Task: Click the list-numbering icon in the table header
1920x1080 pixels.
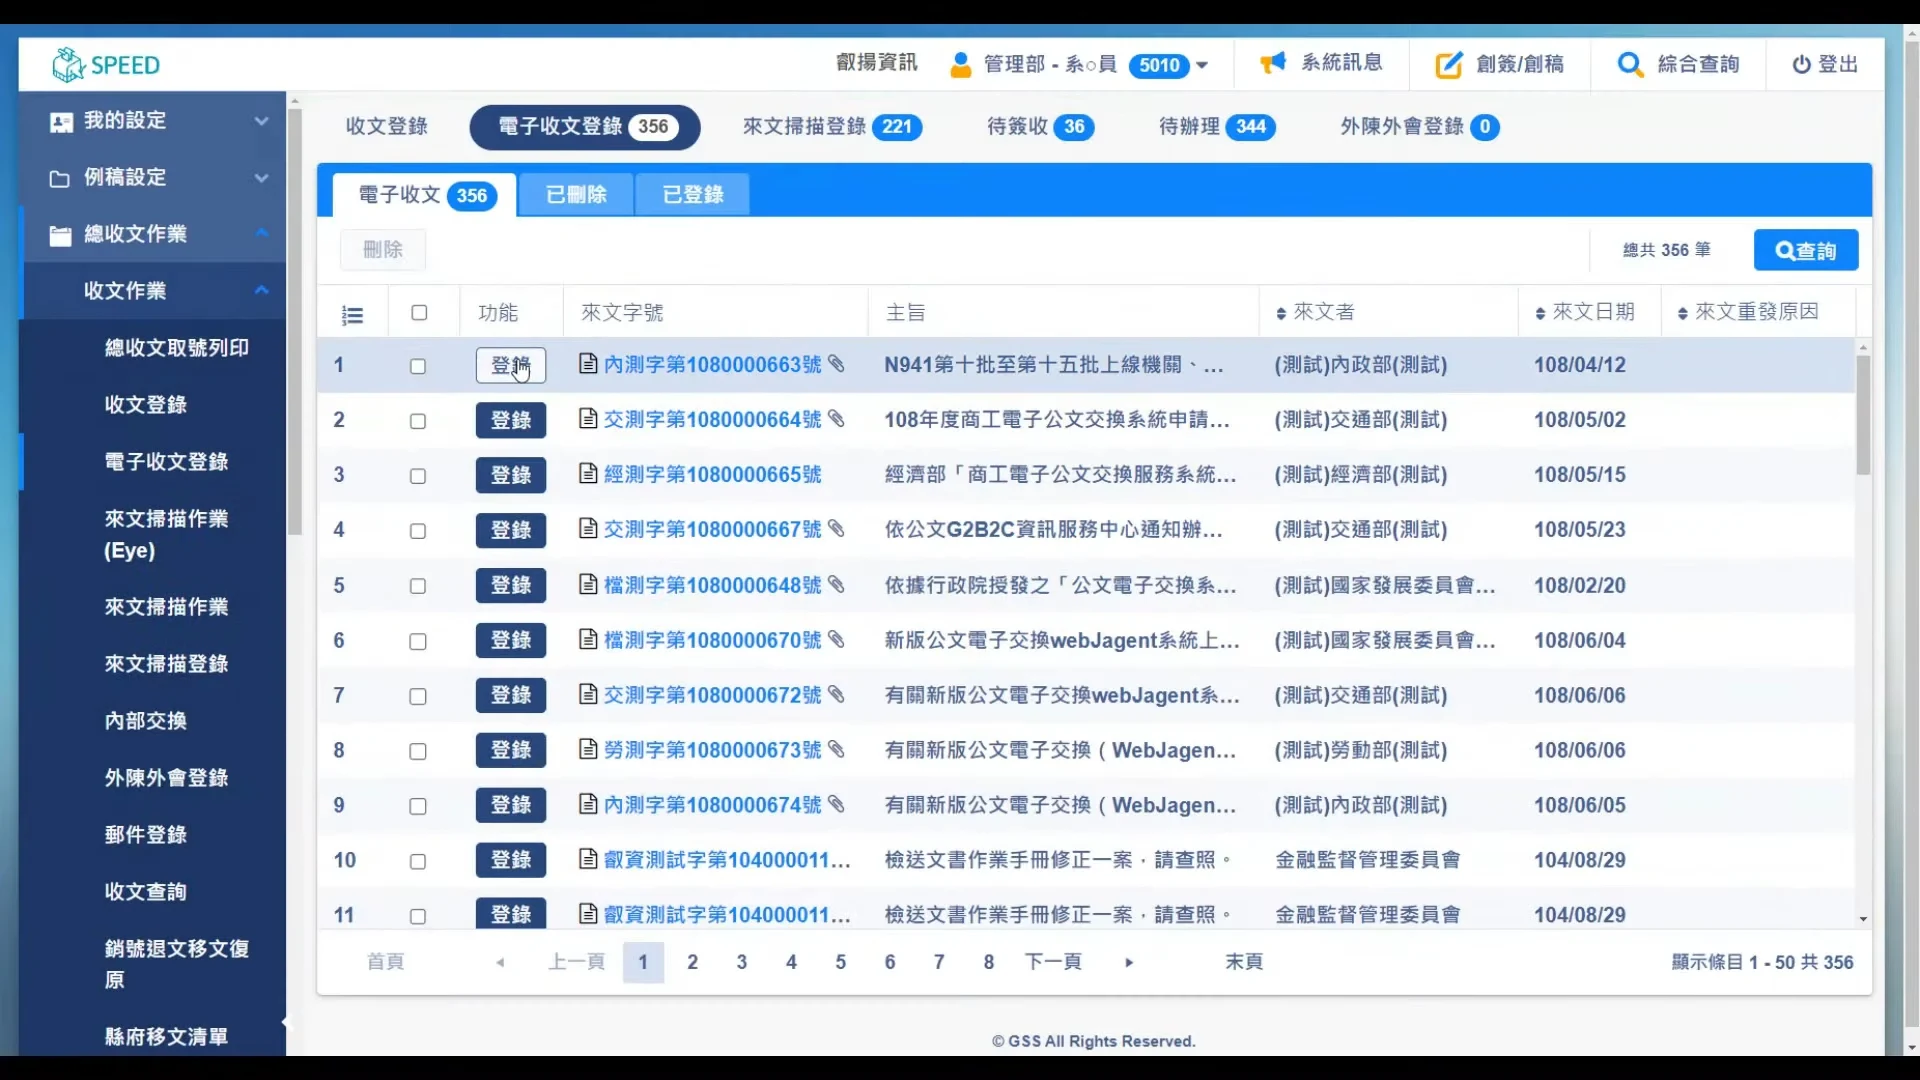Action: (x=352, y=316)
